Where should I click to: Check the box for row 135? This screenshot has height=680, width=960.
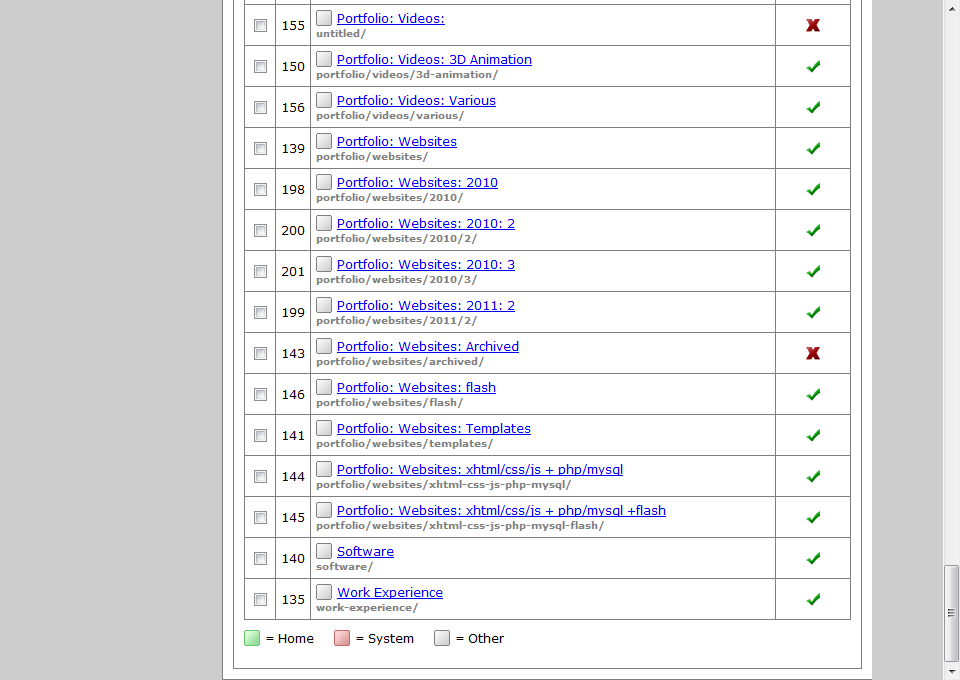click(x=260, y=599)
